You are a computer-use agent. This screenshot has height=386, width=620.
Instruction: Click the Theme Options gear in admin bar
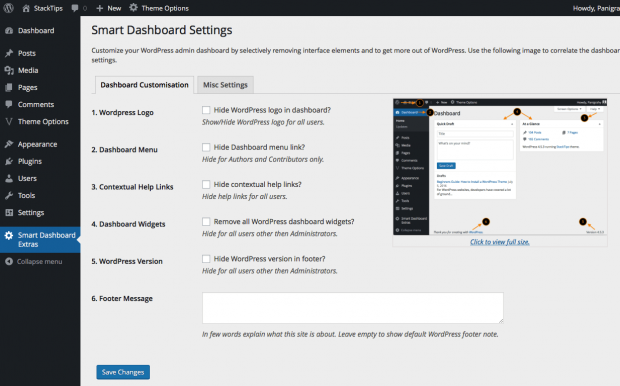tap(134, 8)
